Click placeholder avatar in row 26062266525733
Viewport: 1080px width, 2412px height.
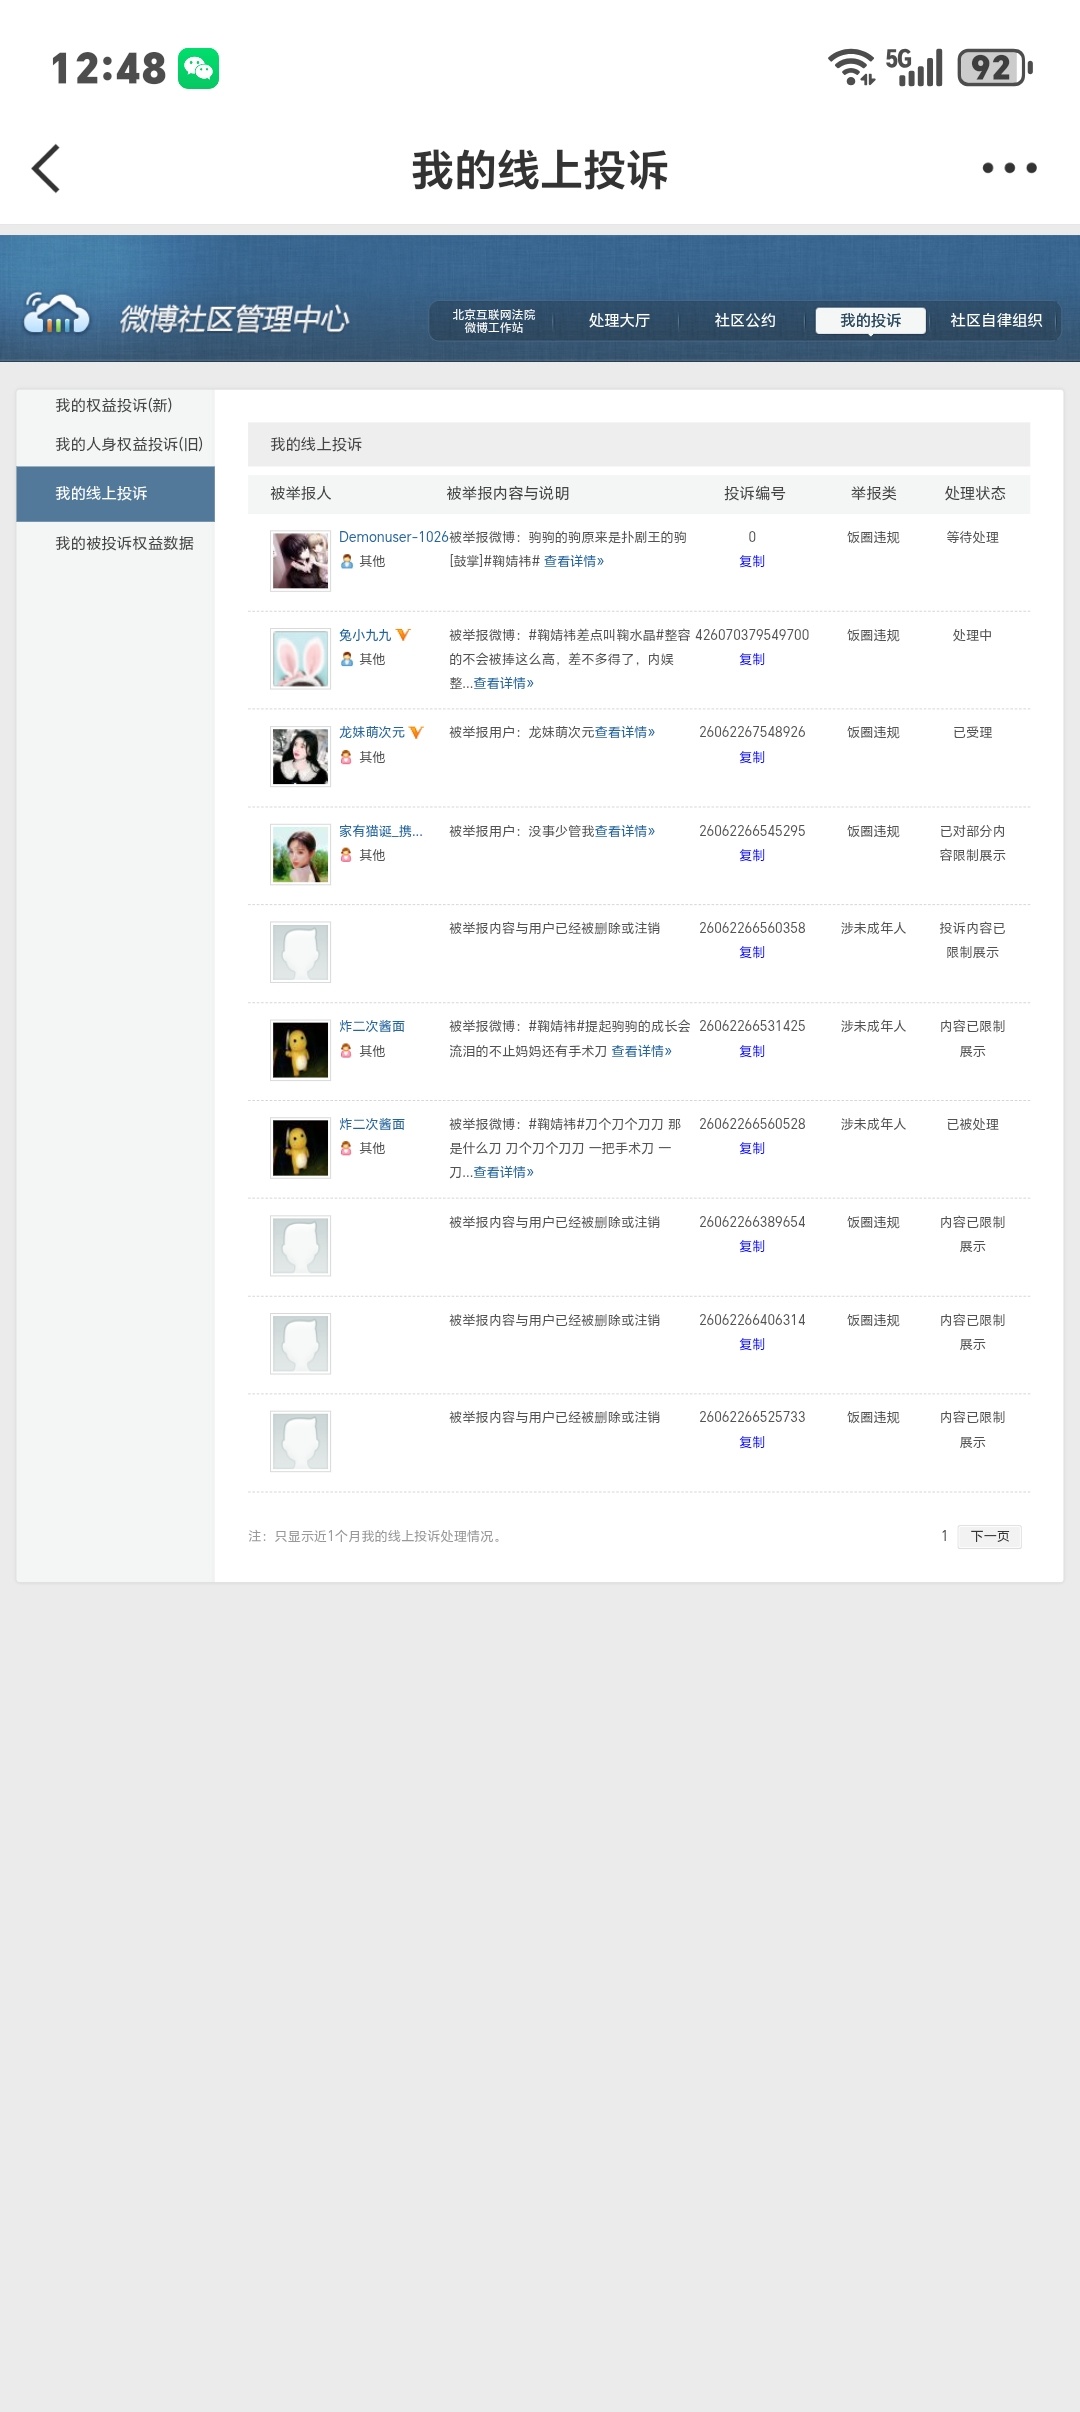(300, 1442)
